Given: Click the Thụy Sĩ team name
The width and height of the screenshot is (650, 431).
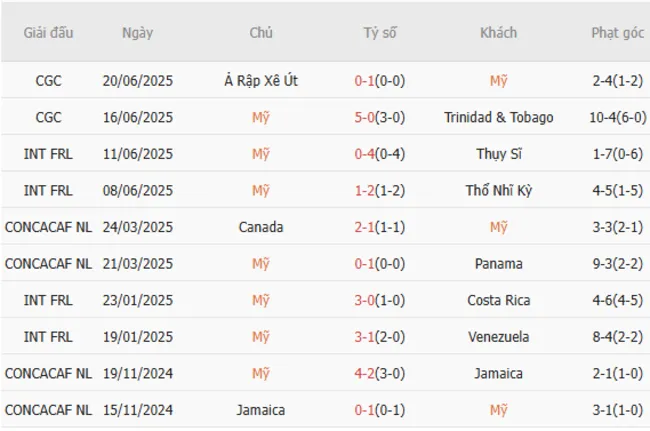Looking at the screenshot, I should 498,154.
